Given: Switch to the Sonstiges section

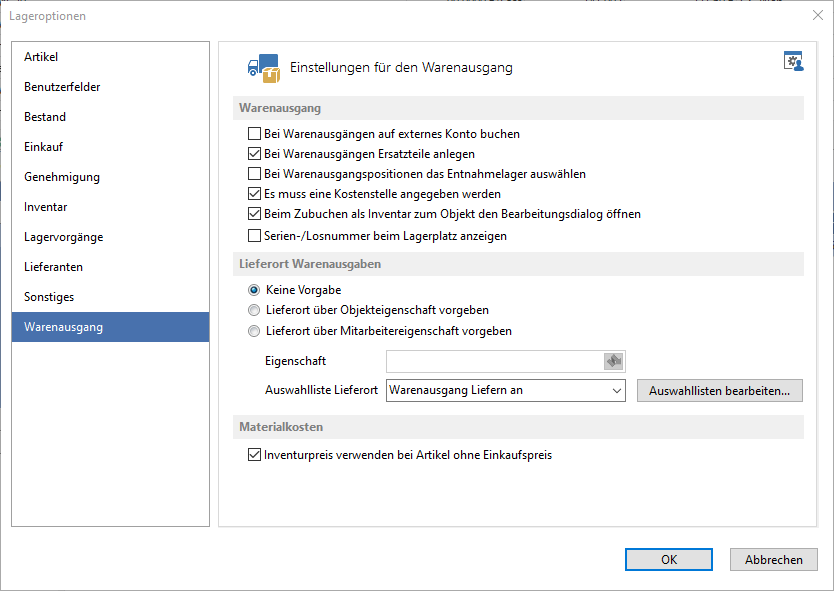Looking at the screenshot, I should 111,297.
